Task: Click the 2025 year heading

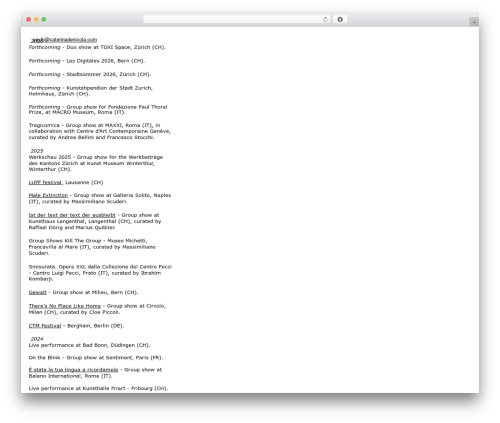Action: [37, 151]
